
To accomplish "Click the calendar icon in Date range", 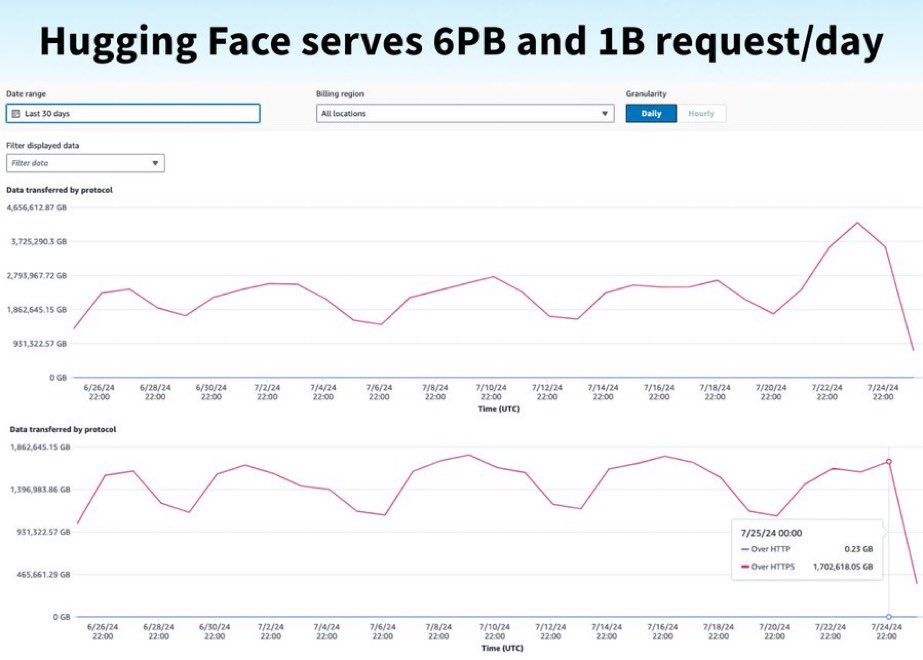I will pyautogui.click(x=16, y=114).
